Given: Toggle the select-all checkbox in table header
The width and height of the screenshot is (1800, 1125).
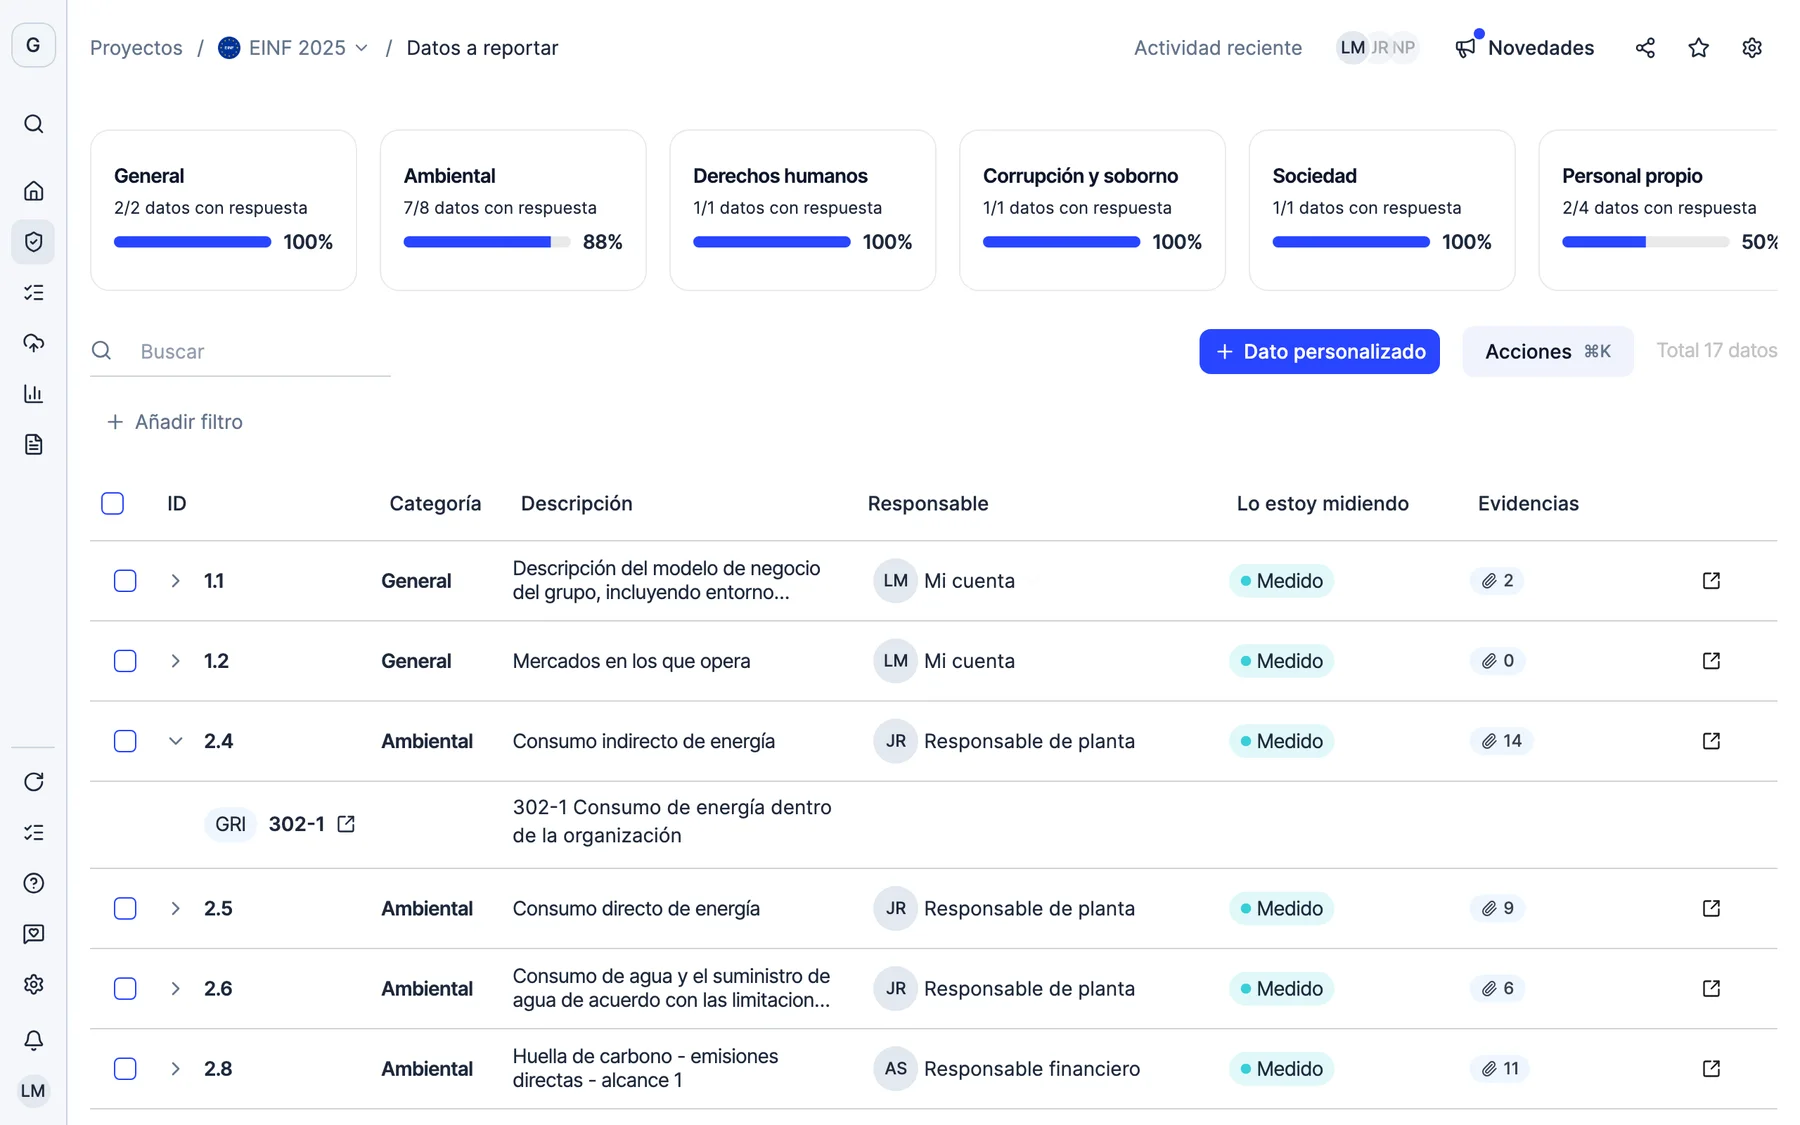Looking at the screenshot, I should [113, 504].
